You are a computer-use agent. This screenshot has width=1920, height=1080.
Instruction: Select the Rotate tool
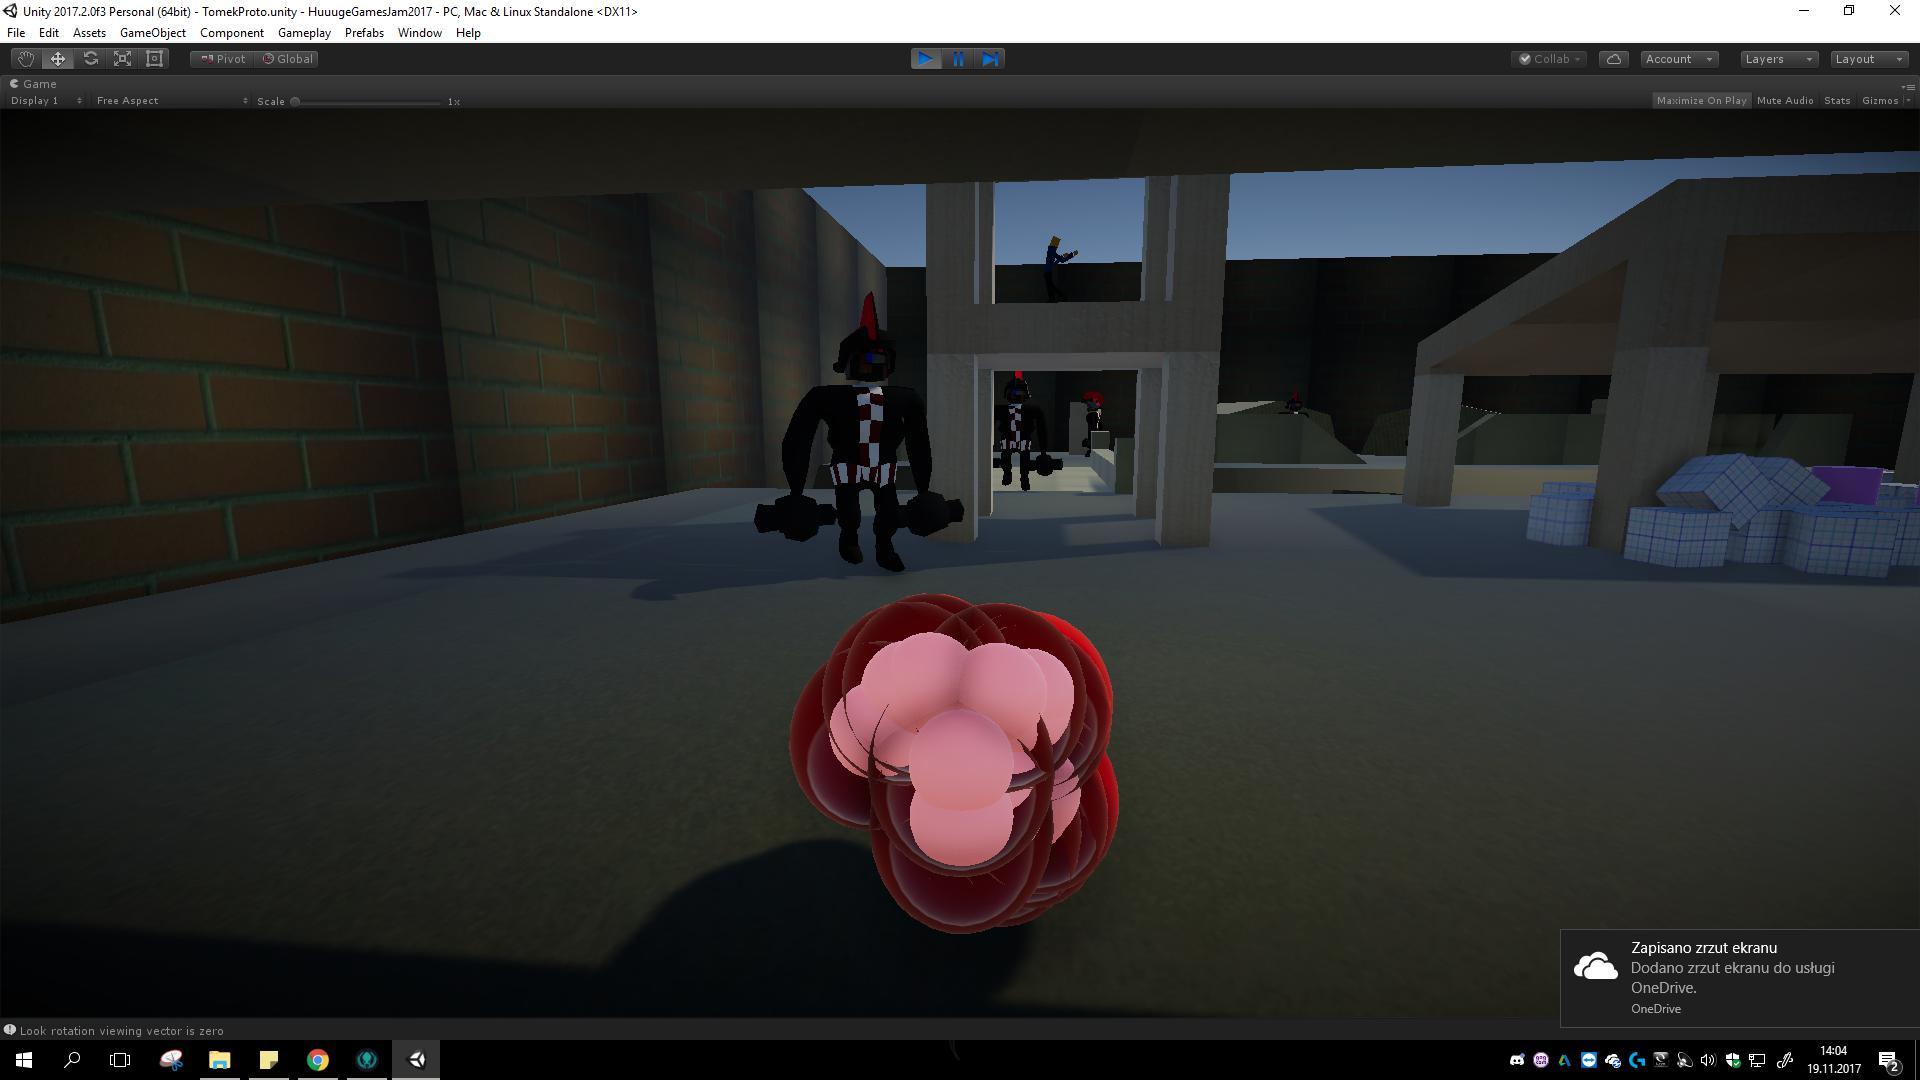coord(90,59)
